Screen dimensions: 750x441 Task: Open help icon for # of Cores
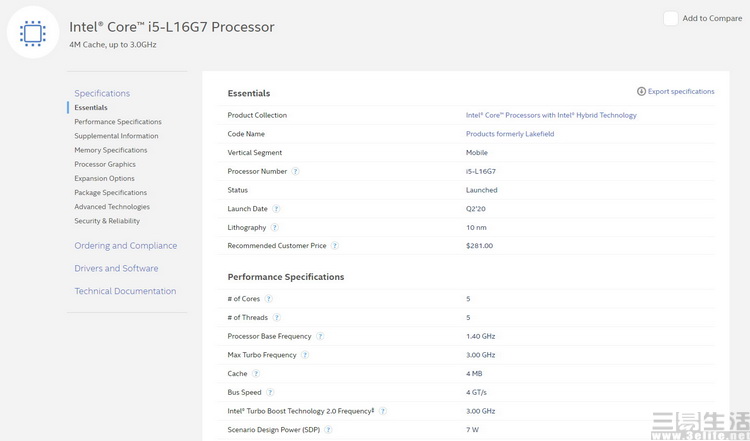point(269,299)
